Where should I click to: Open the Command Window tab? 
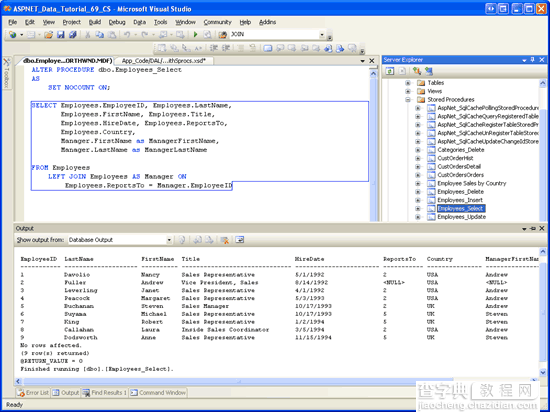click(x=158, y=393)
